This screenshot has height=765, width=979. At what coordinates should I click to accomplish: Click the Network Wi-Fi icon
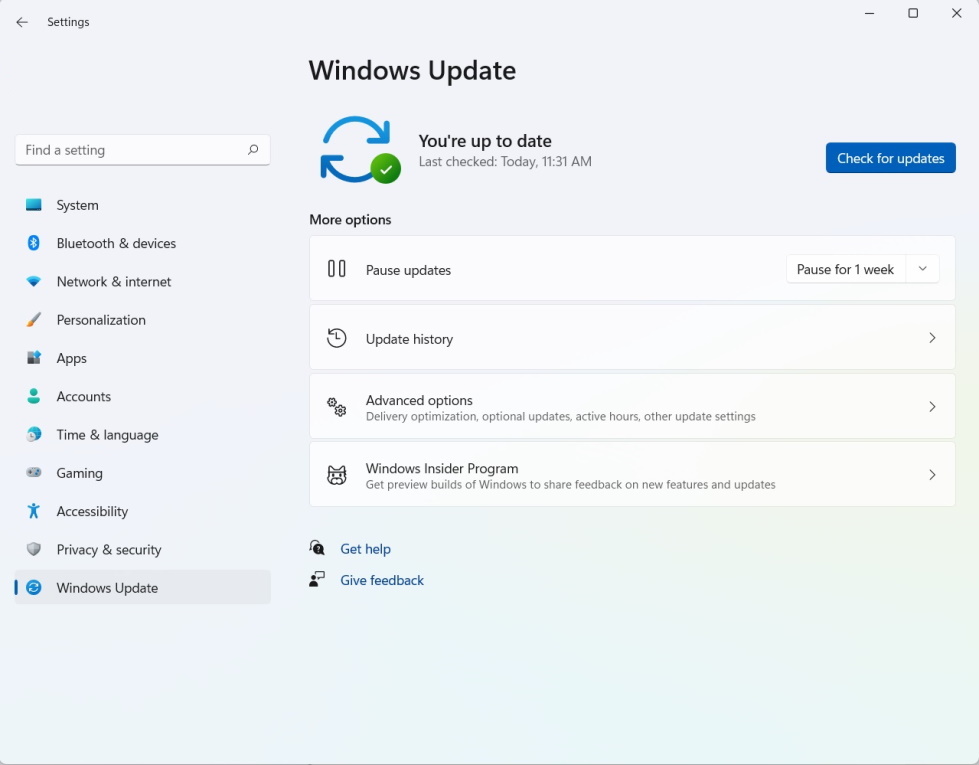(x=34, y=282)
